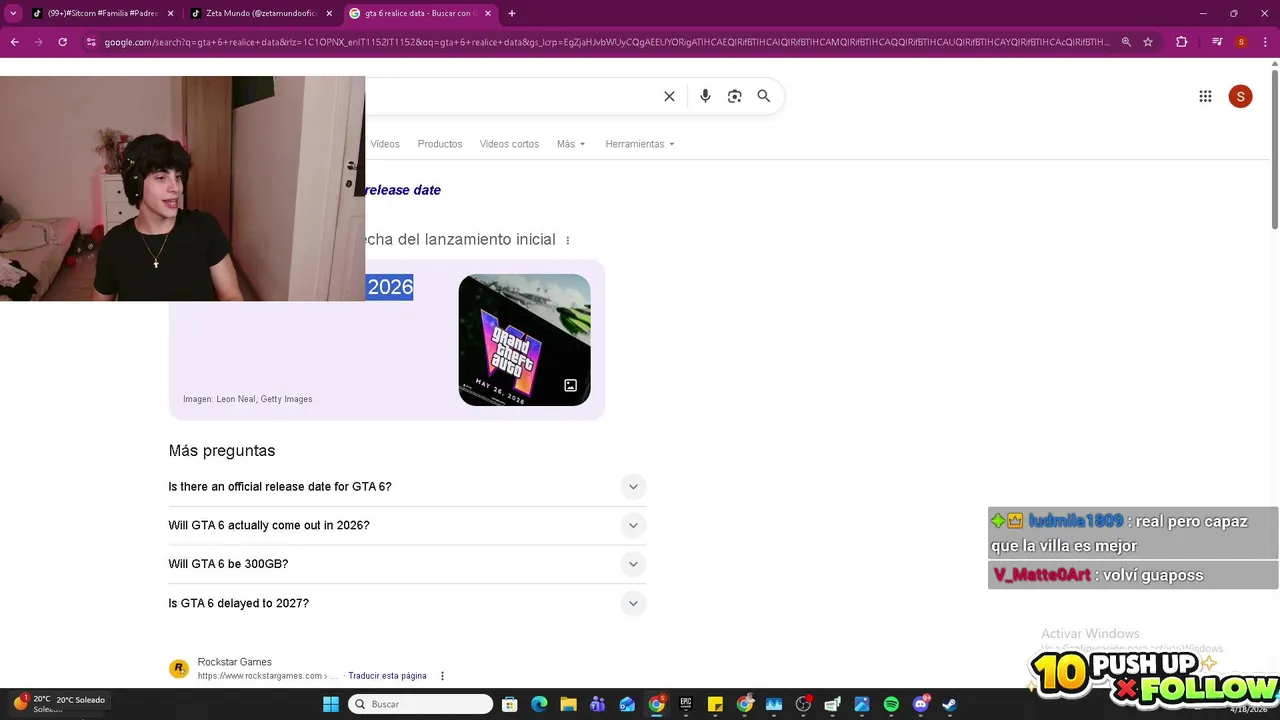Switch to the 'Videos' results tab
Image resolution: width=1280 pixels, height=720 pixels.
pyautogui.click(x=385, y=144)
